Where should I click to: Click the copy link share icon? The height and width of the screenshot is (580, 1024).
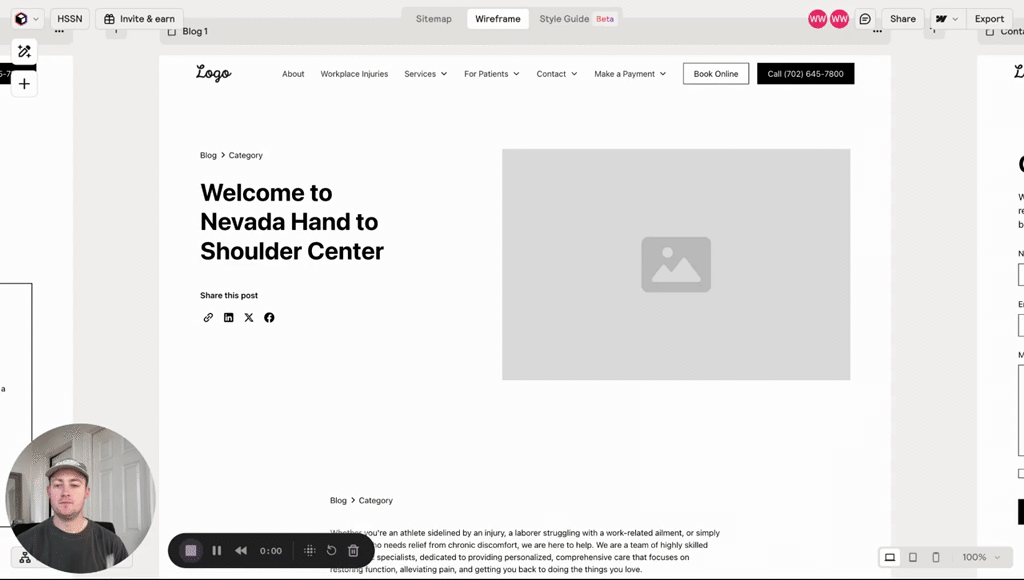click(x=208, y=318)
